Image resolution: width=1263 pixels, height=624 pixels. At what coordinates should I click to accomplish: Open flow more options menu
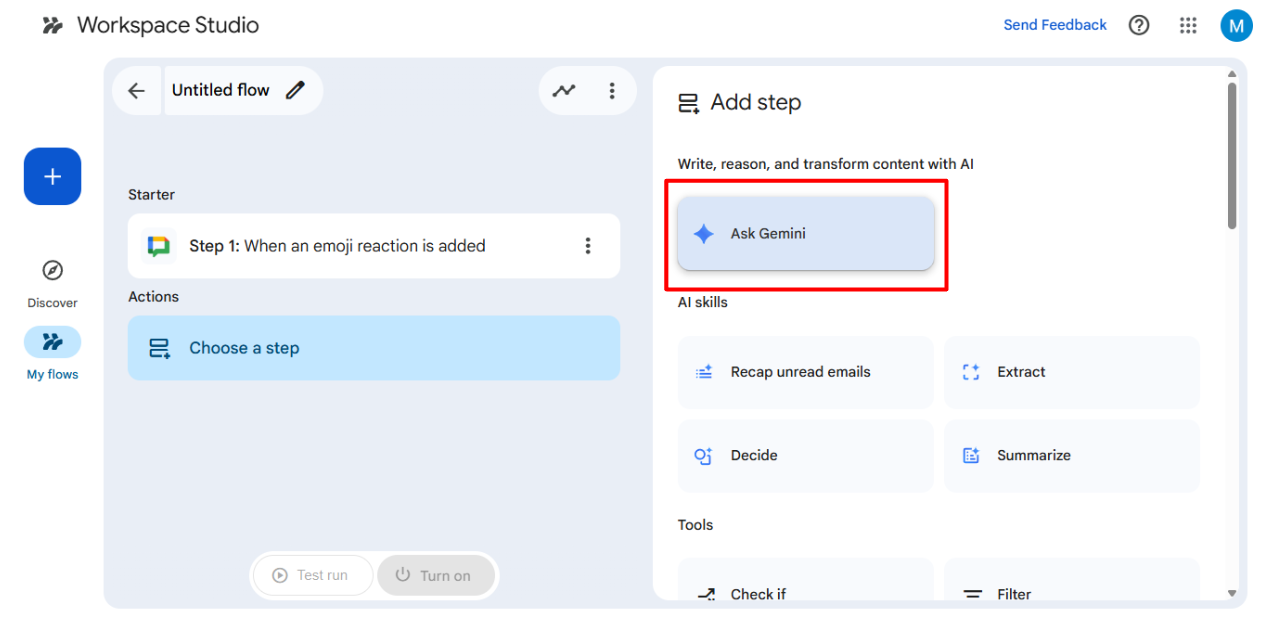pos(612,91)
